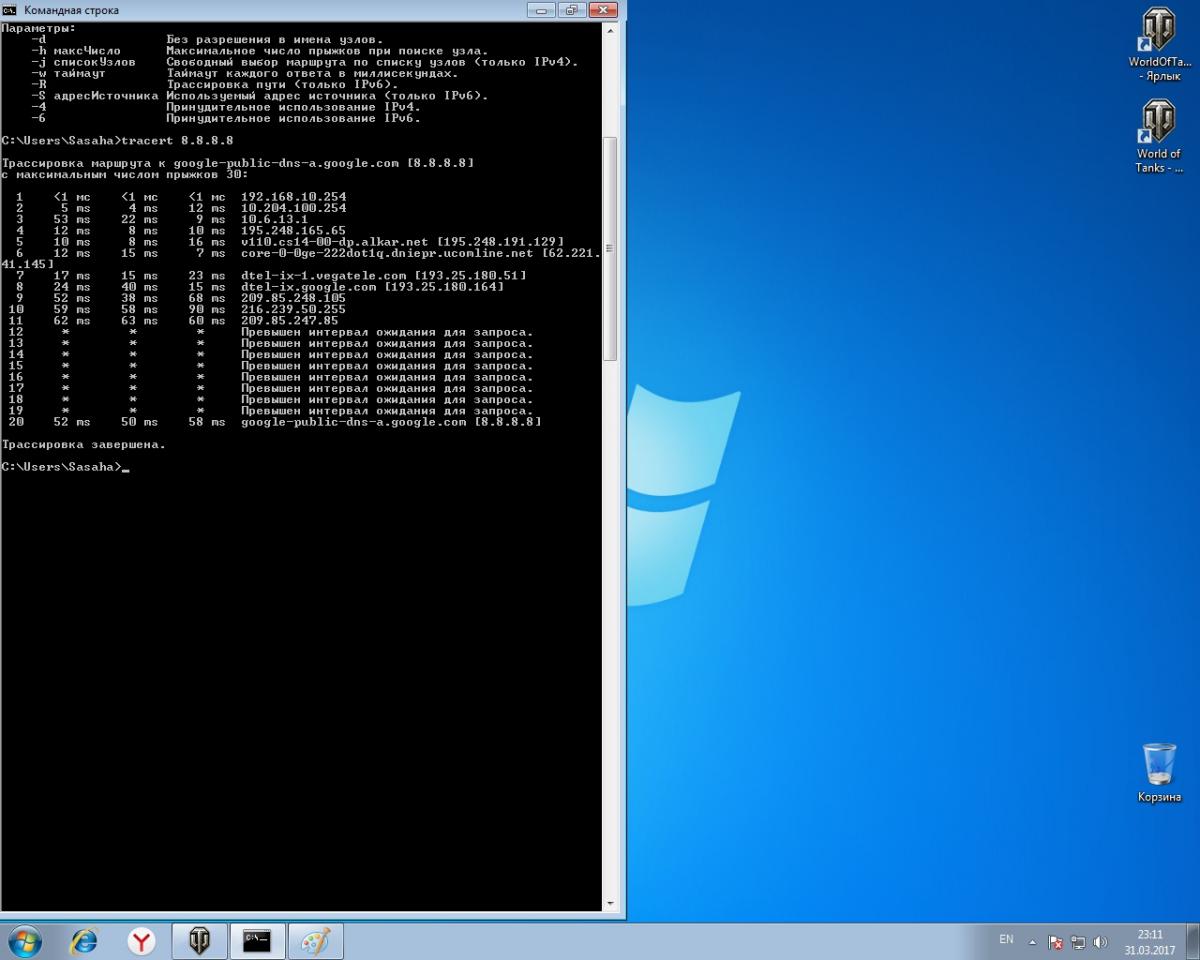
Task: Open the Windows Start menu orb
Action: pyautogui.click(x=24, y=941)
